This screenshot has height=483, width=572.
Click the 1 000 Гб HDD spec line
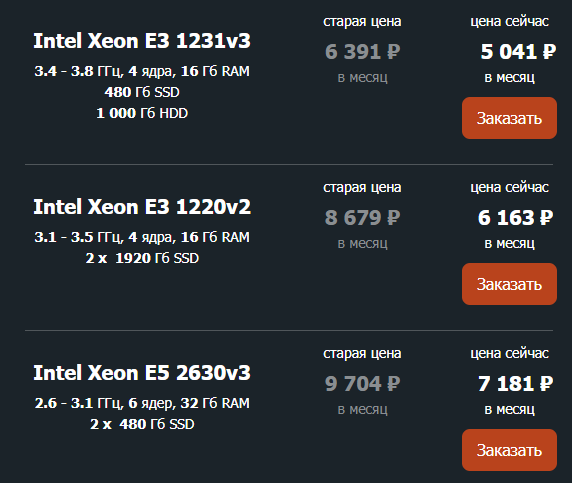click(142, 113)
